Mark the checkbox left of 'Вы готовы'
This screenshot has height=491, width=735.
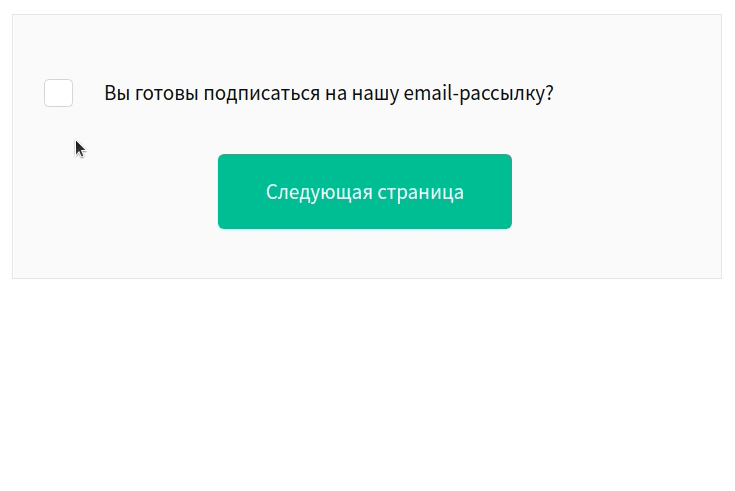pyautogui.click(x=59, y=93)
